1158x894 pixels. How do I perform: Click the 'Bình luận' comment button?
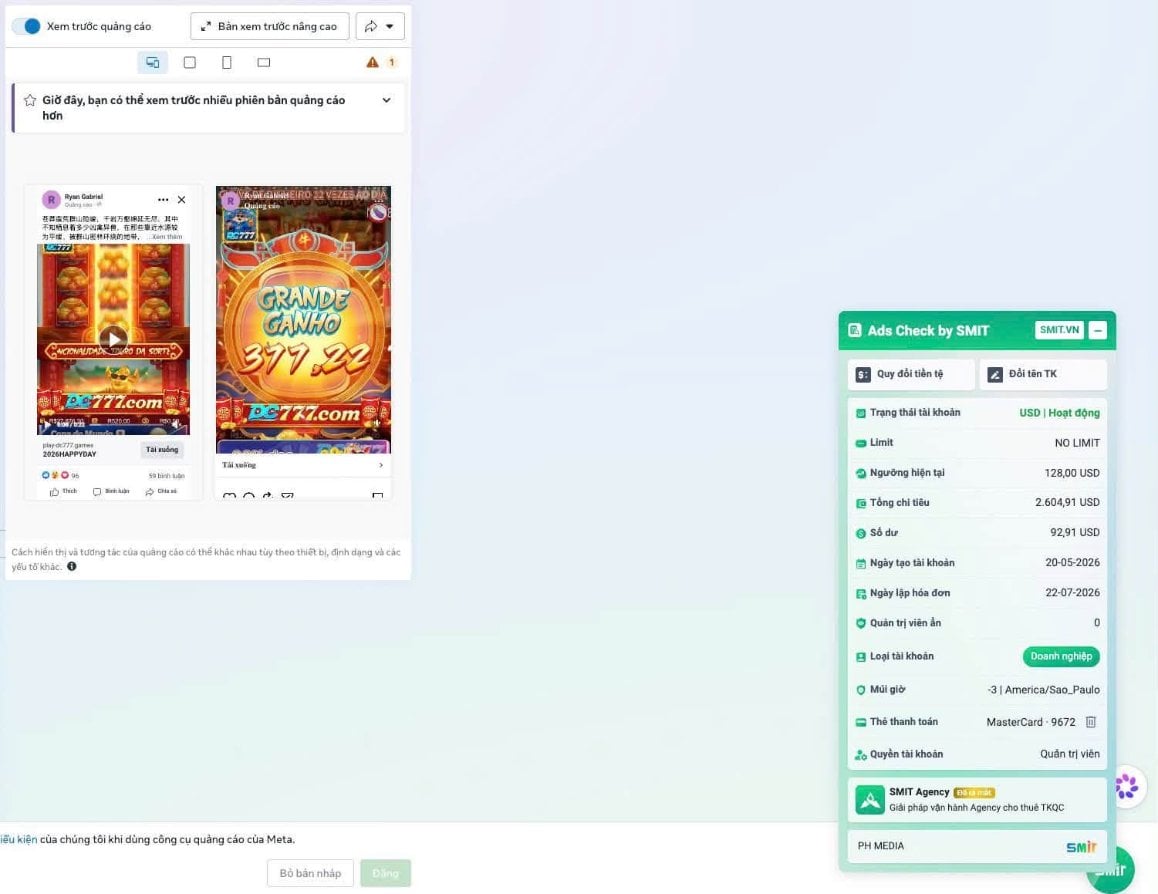(112, 492)
